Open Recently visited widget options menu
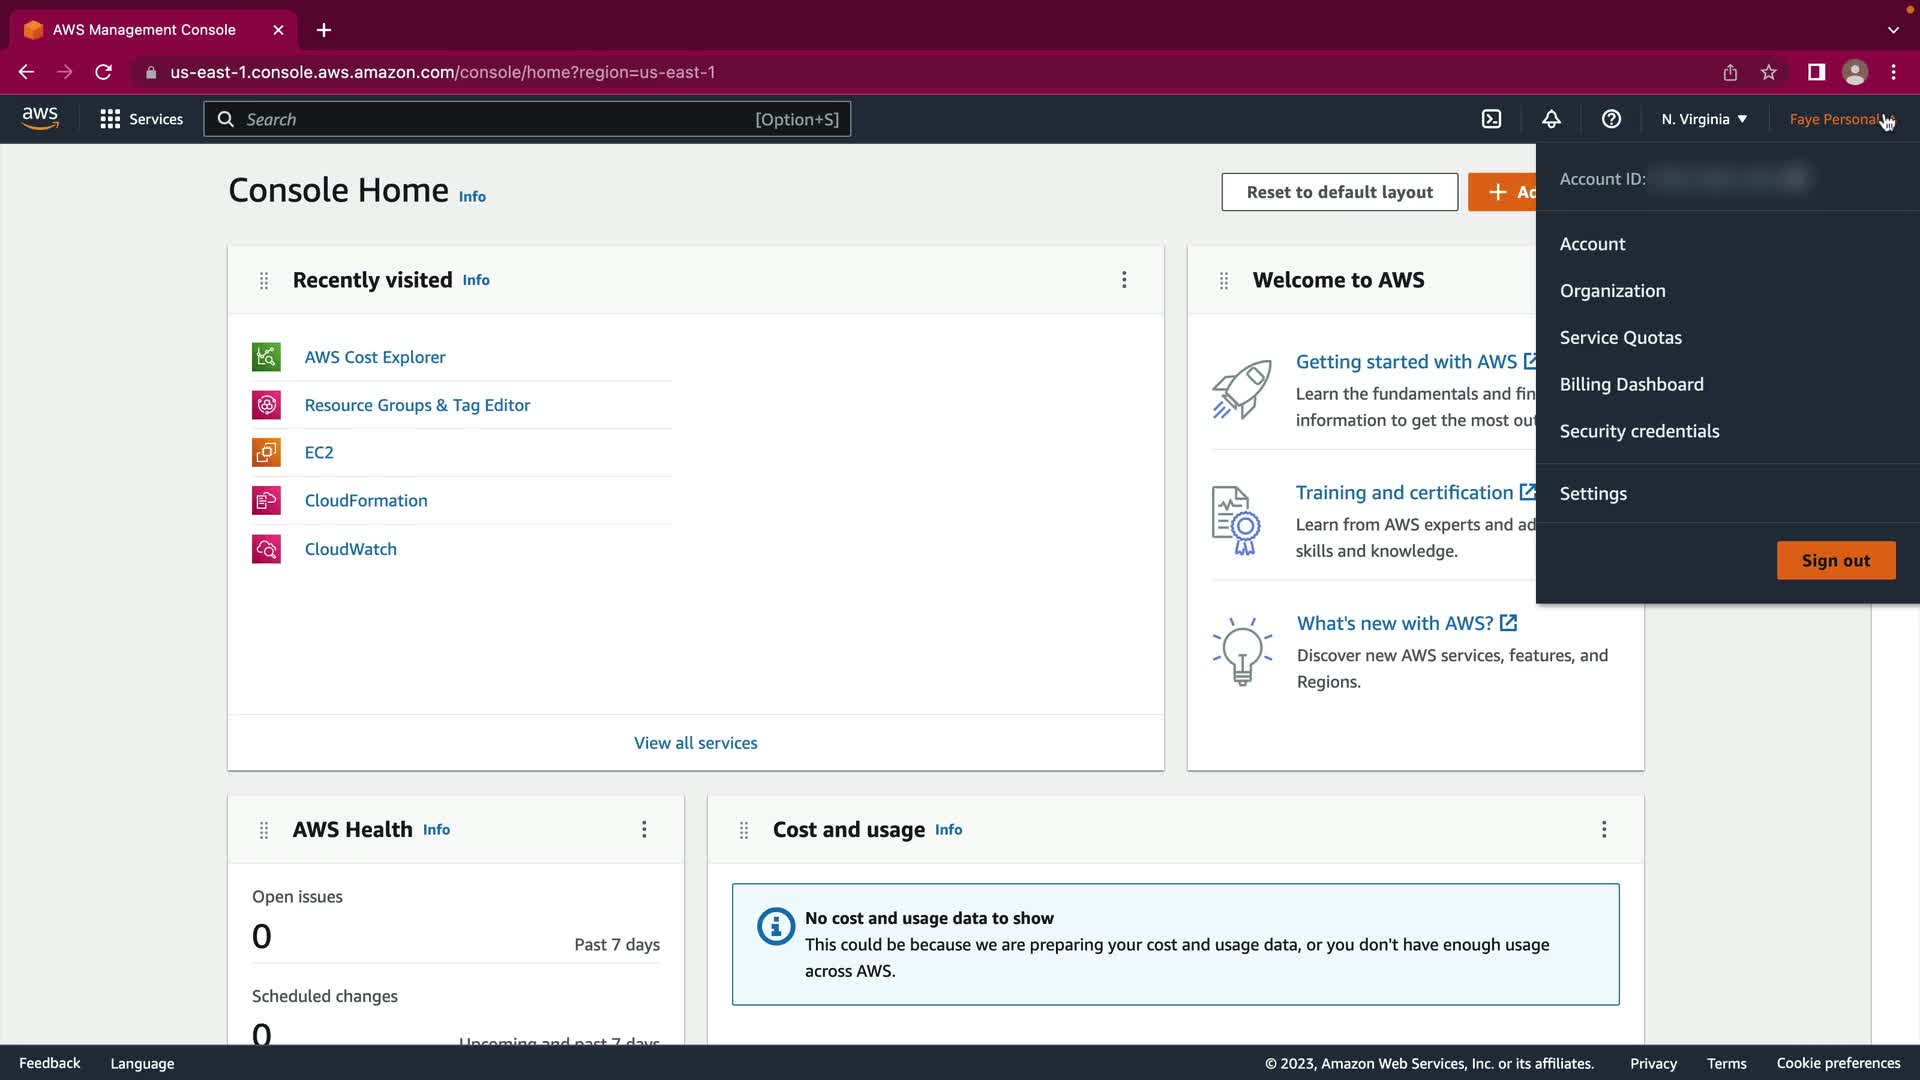This screenshot has height=1080, width=1920. [1124, 280]
